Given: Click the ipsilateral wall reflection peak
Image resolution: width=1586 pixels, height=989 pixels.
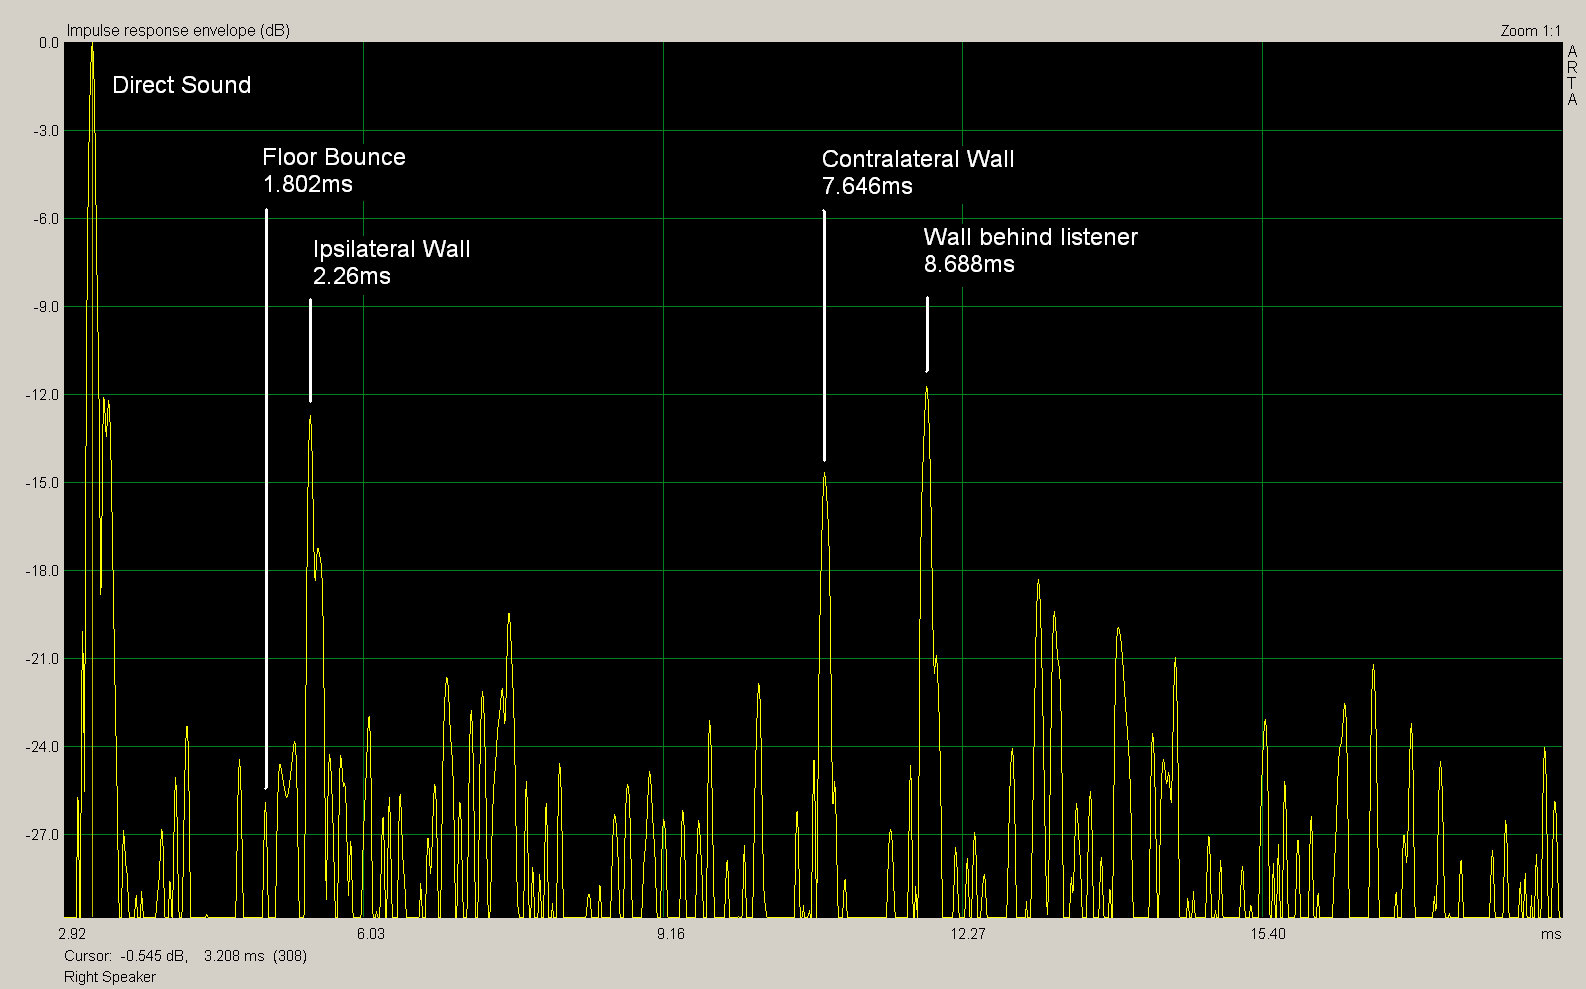Looking at the screenshot, I should (311, 418).
